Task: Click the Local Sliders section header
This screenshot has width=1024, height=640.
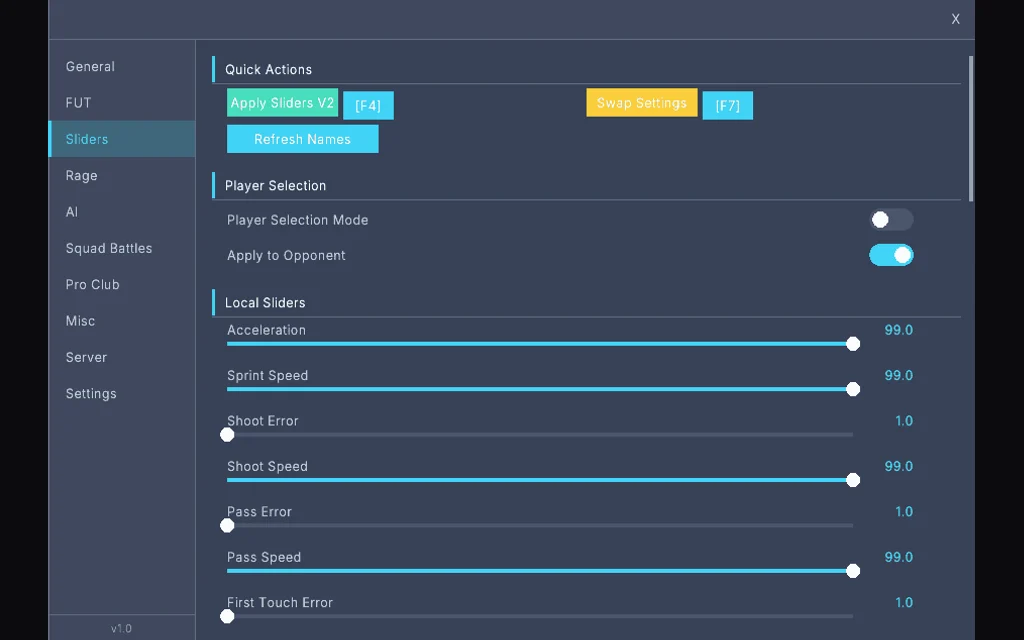Action: (265, 303)
